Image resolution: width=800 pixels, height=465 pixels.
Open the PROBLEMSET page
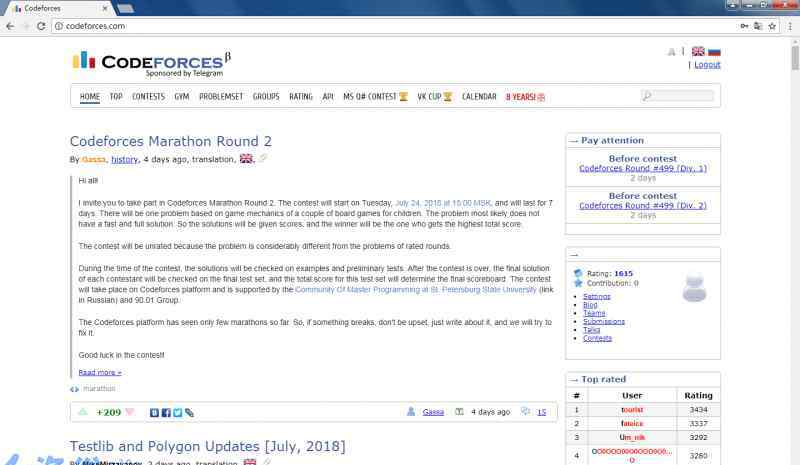221,96
